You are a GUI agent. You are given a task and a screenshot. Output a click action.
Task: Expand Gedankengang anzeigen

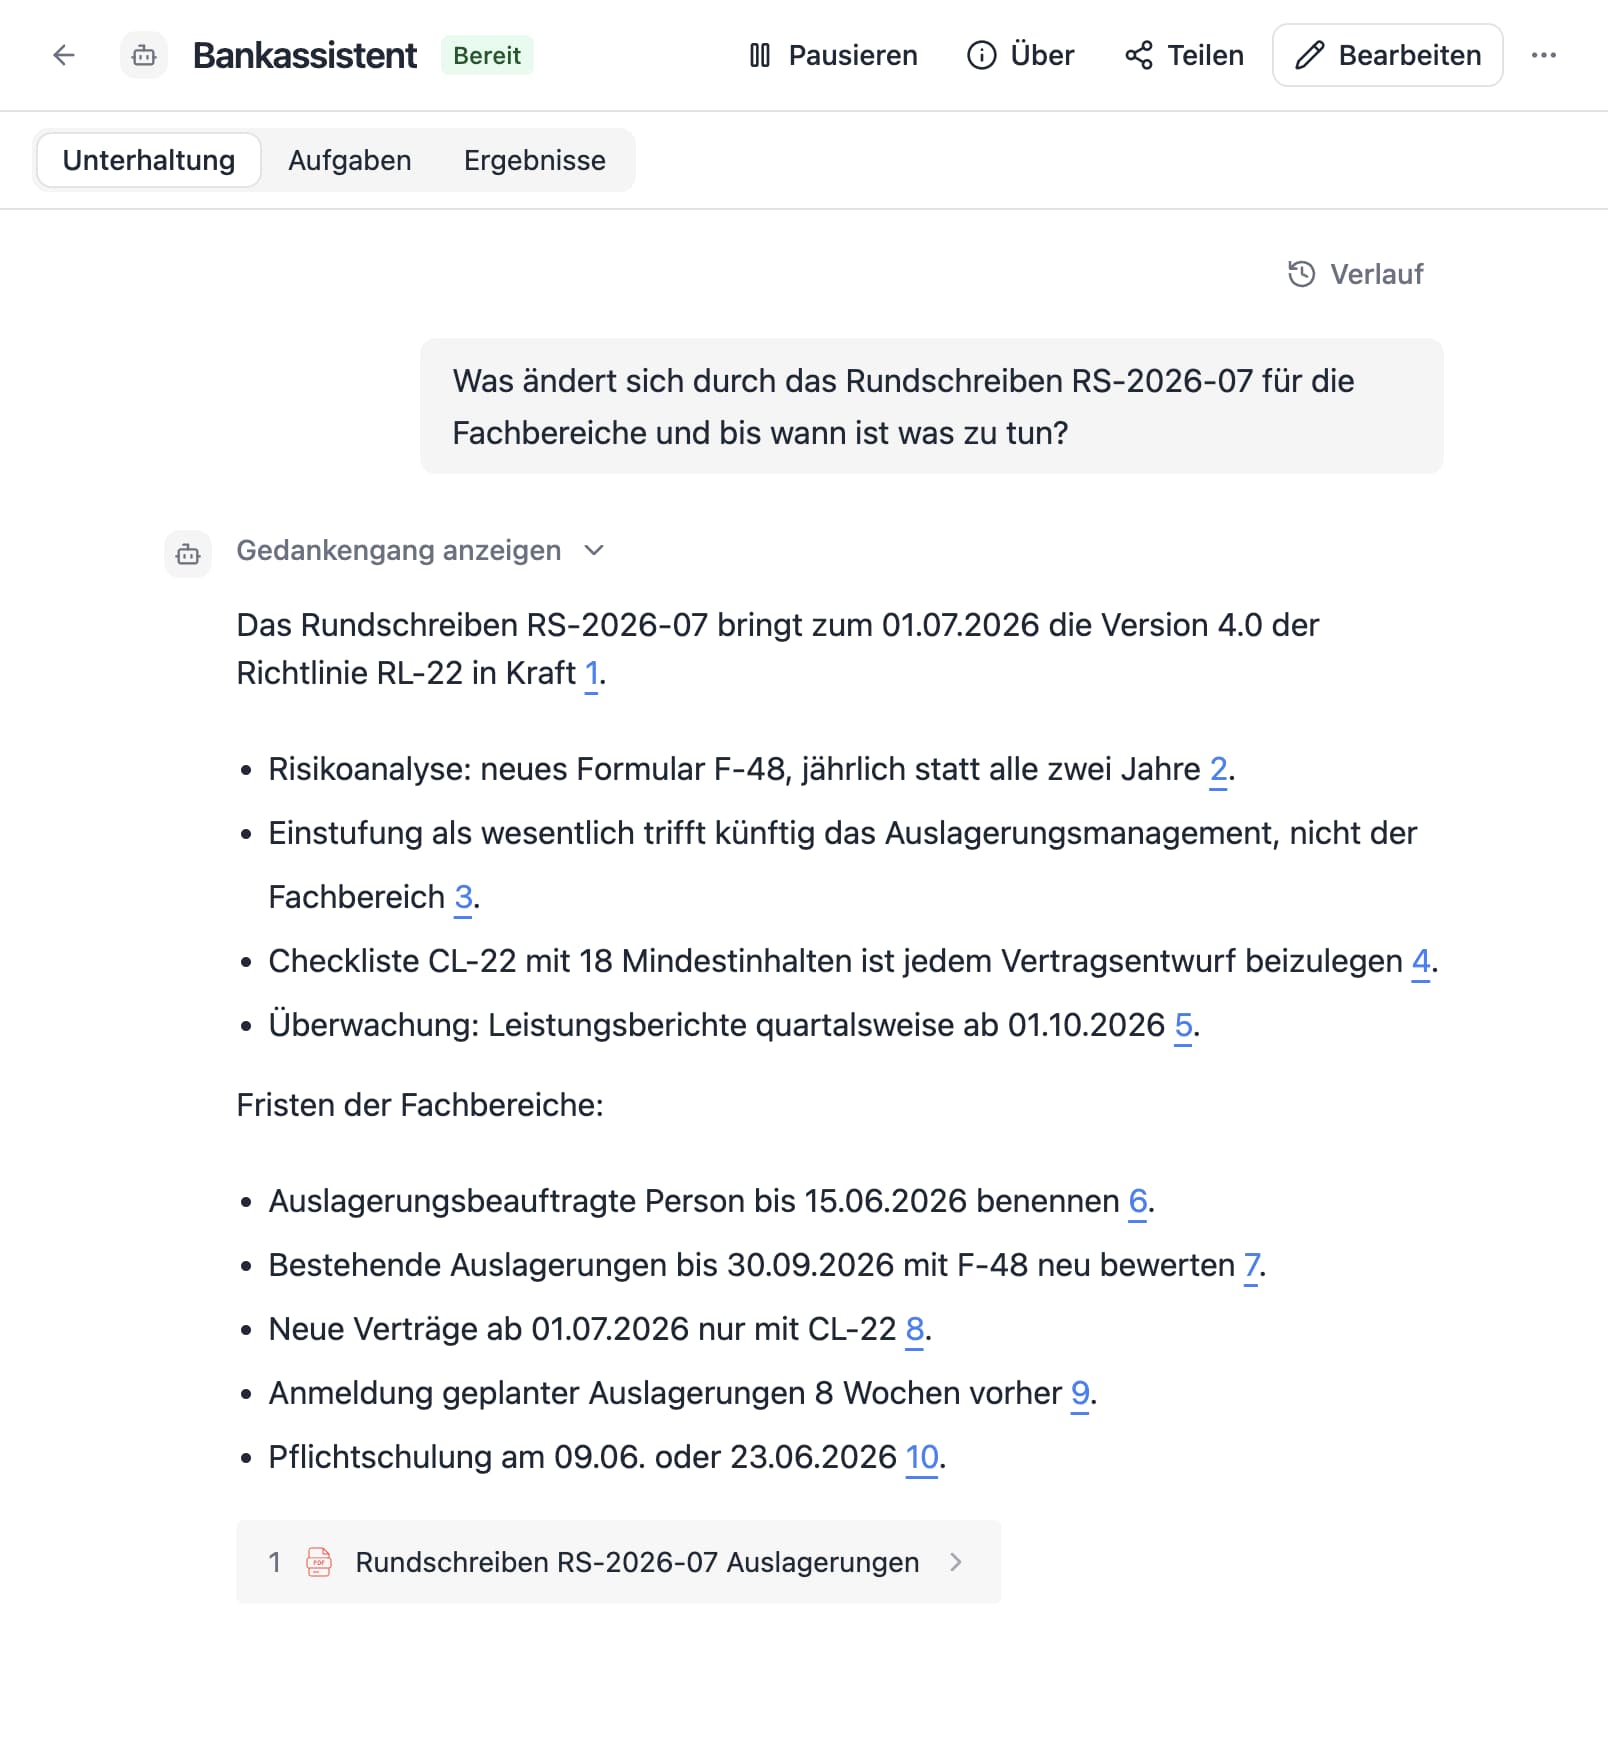(420, 550)
